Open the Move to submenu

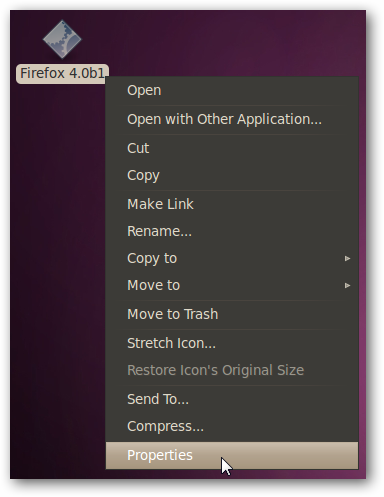pyautogui.click(x=232, y=285)
